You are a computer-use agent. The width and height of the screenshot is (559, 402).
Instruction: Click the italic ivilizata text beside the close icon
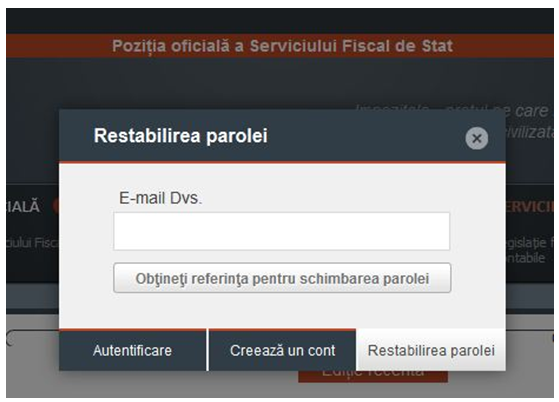pyautogui.click(x=530, y=132)
